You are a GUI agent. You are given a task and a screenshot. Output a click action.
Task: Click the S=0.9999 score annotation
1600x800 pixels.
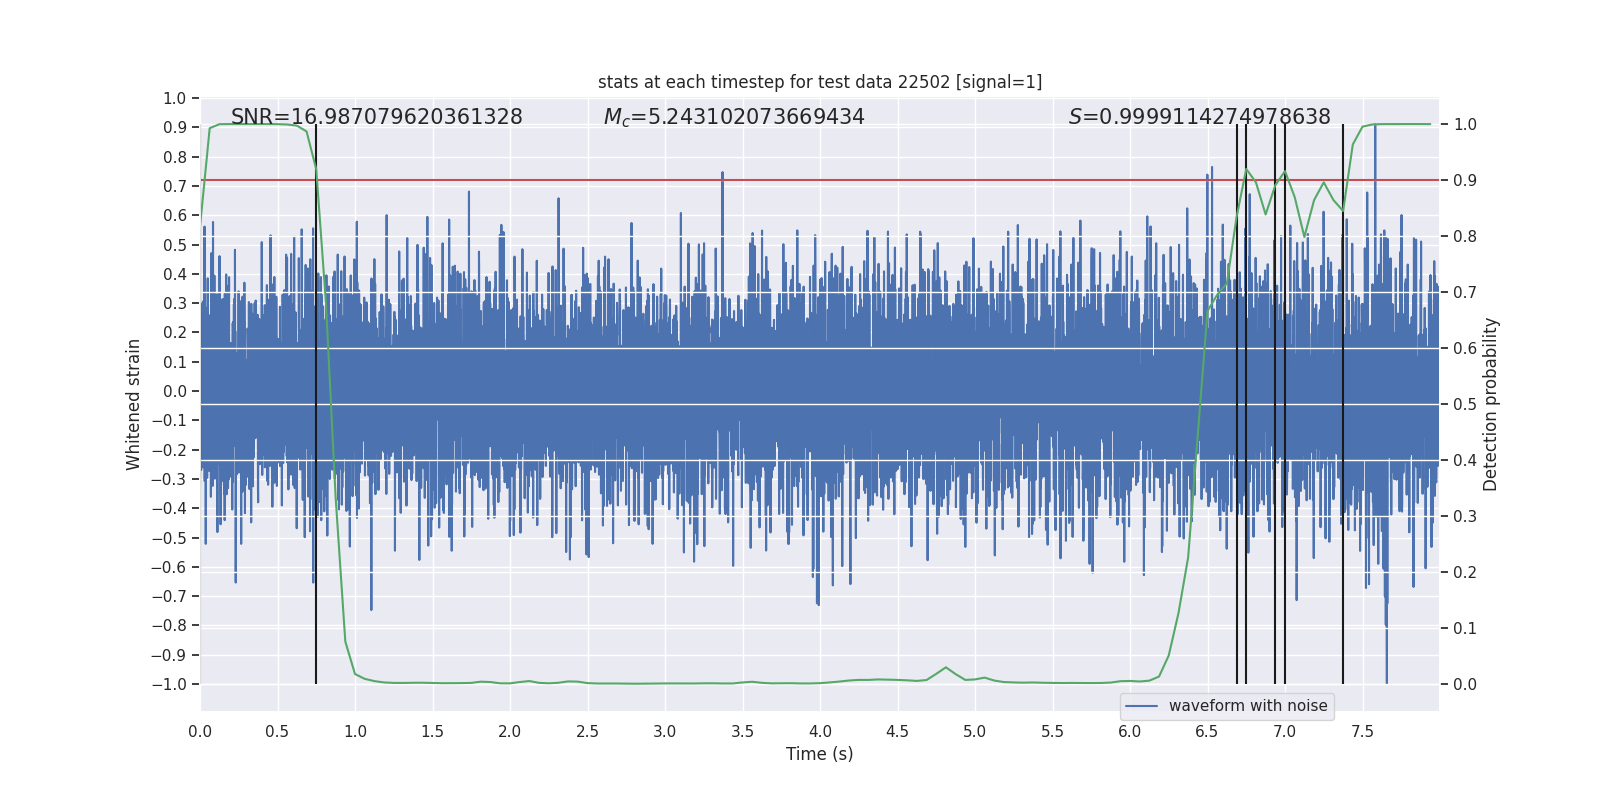[1199, 117]
